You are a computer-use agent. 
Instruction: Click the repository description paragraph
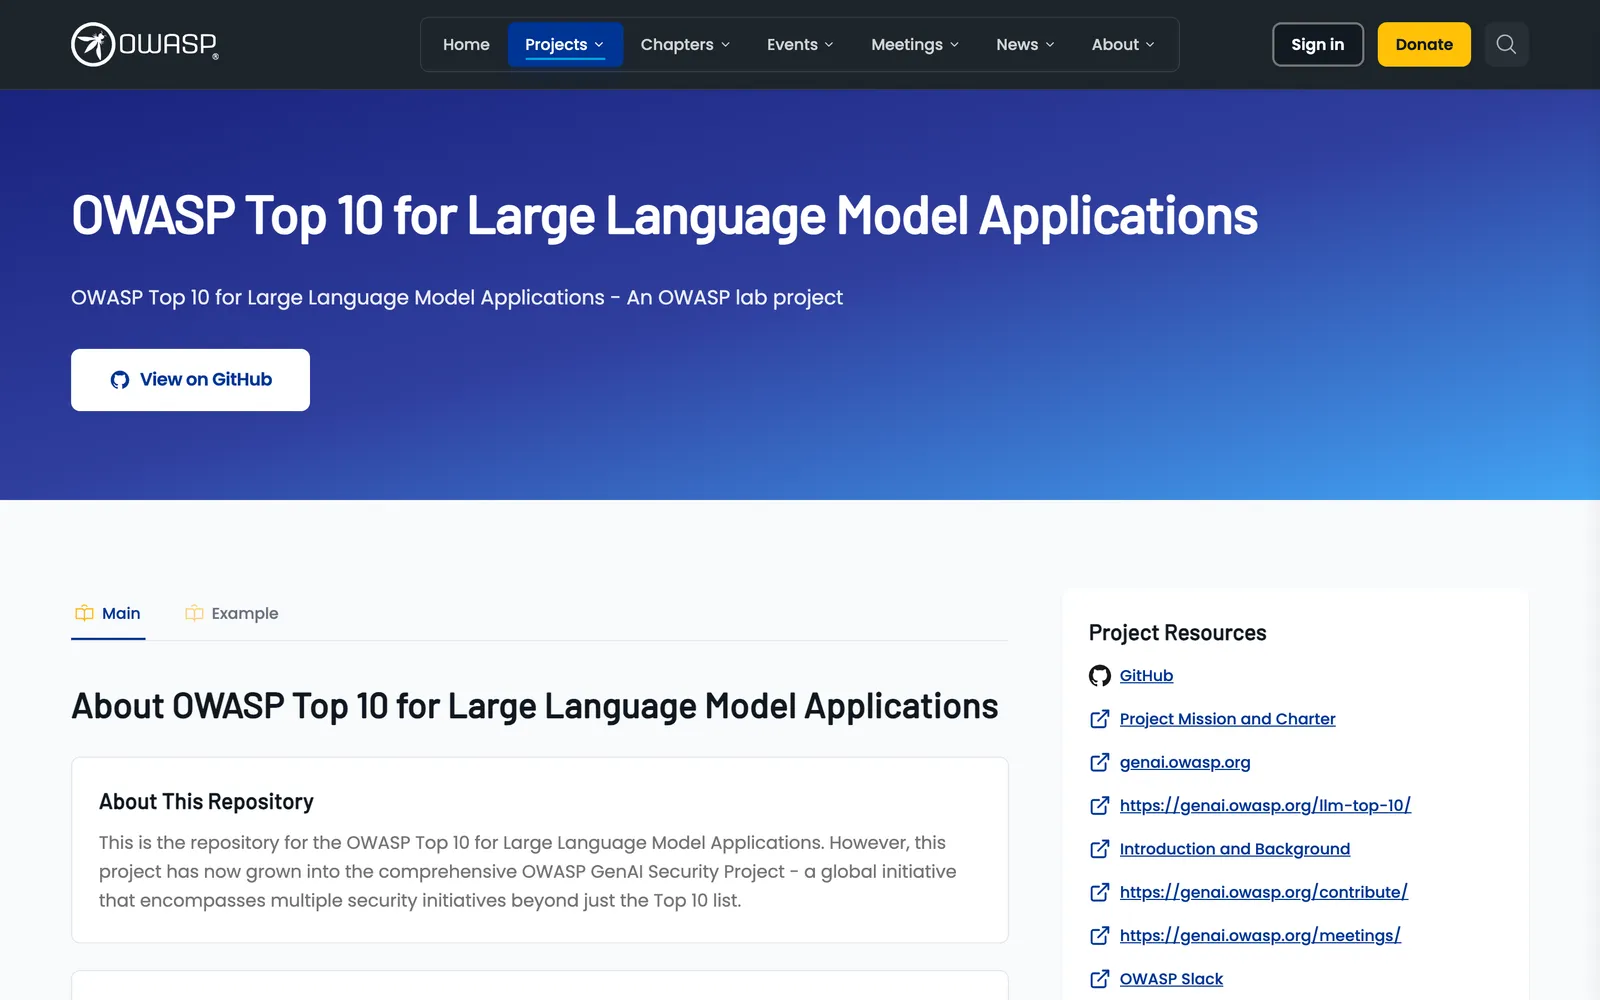pos(528,872)
